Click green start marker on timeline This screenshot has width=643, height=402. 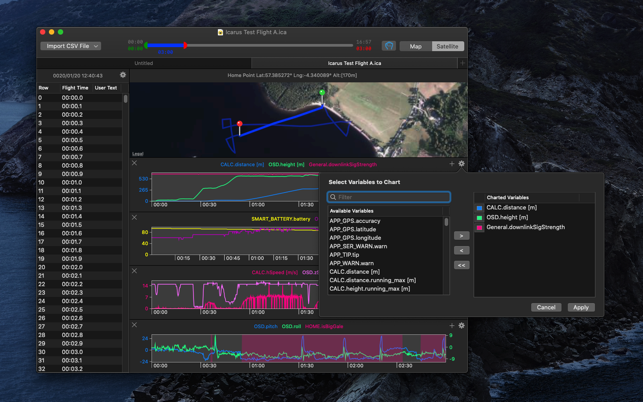tap(146, 45)
